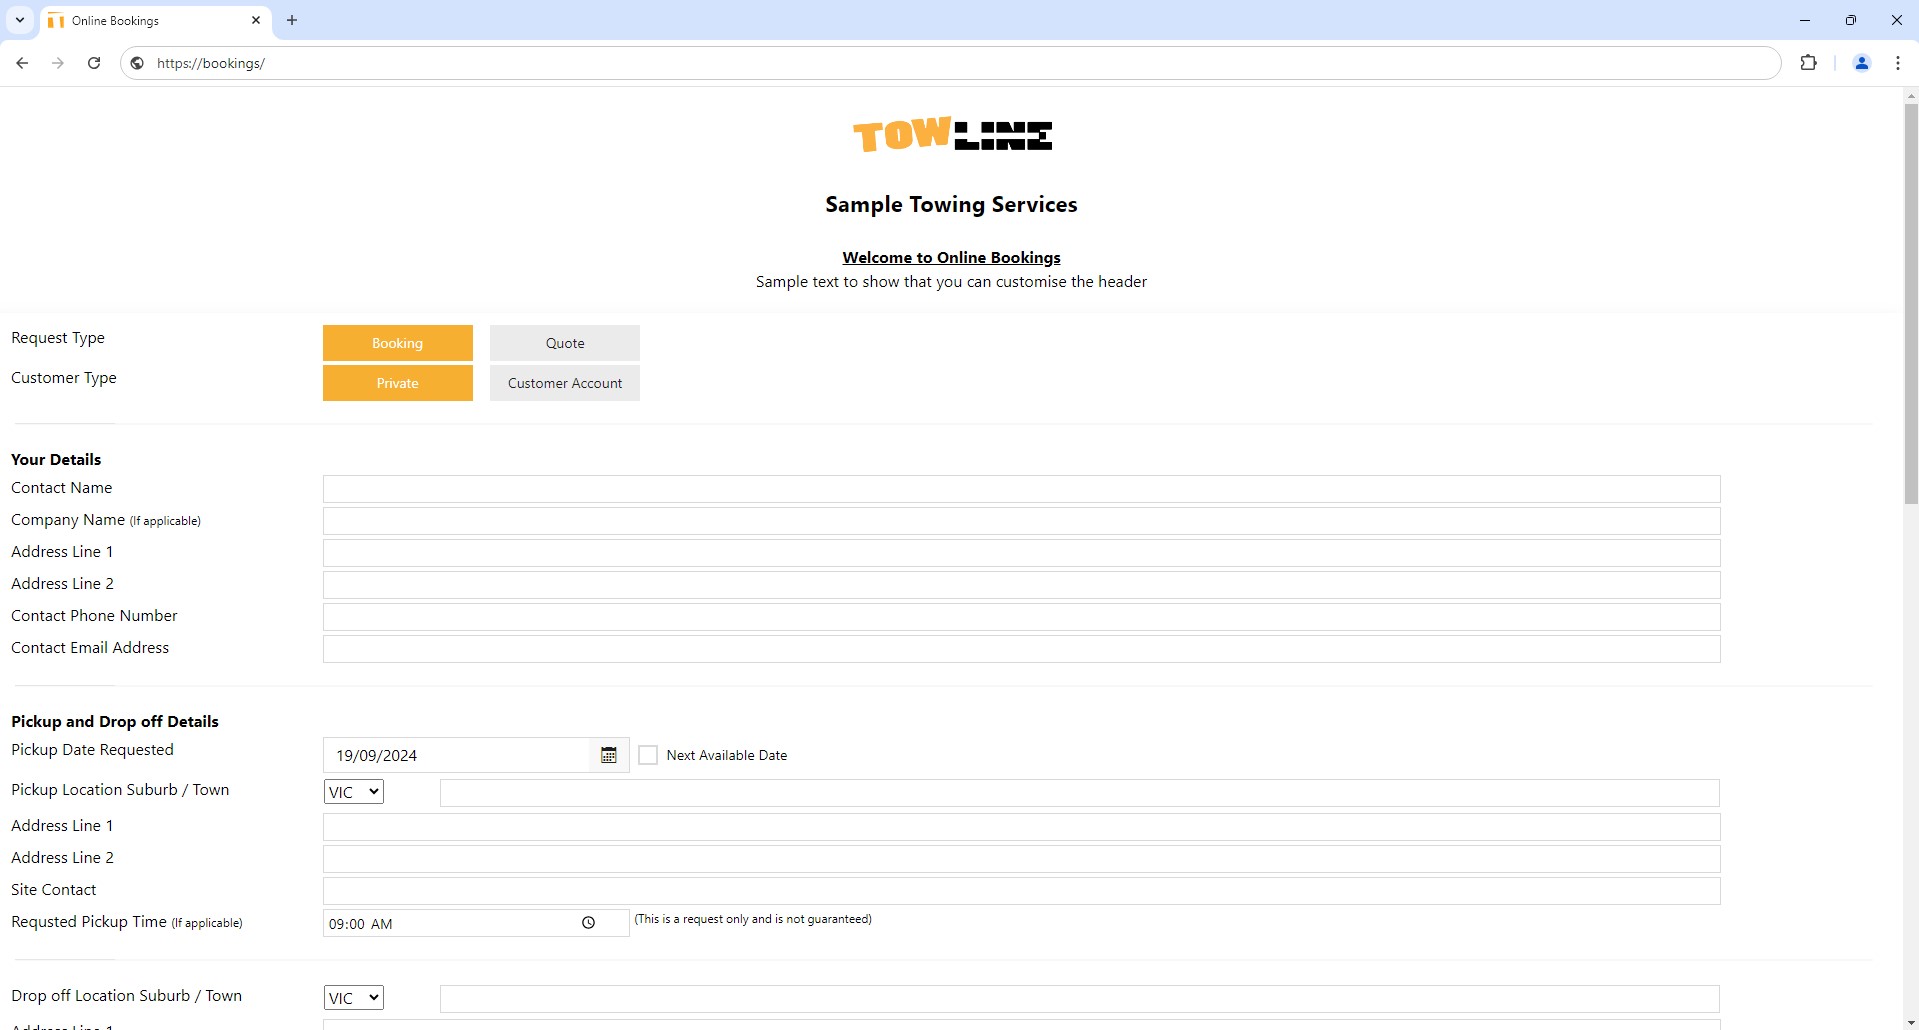Click the clock icon in pickup time field
Image resolution: width=1919 pixels, height=1030 pixels.
pyautogui.click(x=588, y=923)
